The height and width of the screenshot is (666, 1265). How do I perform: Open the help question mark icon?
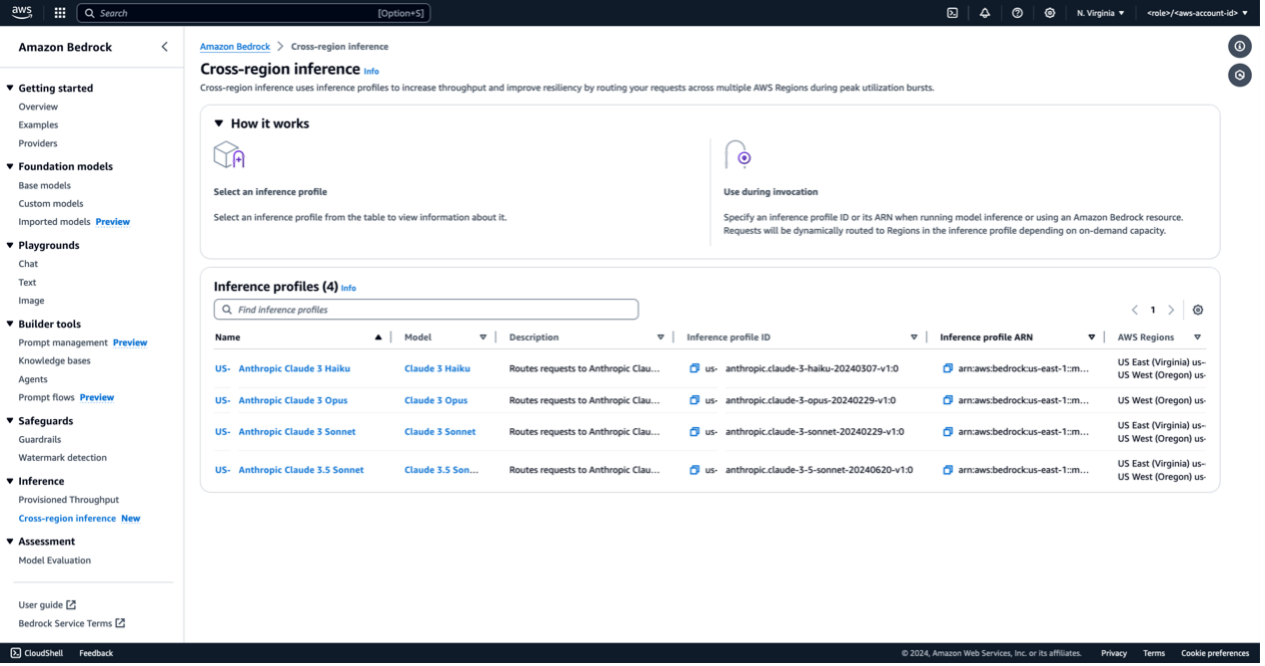(x=1017, y=13)
